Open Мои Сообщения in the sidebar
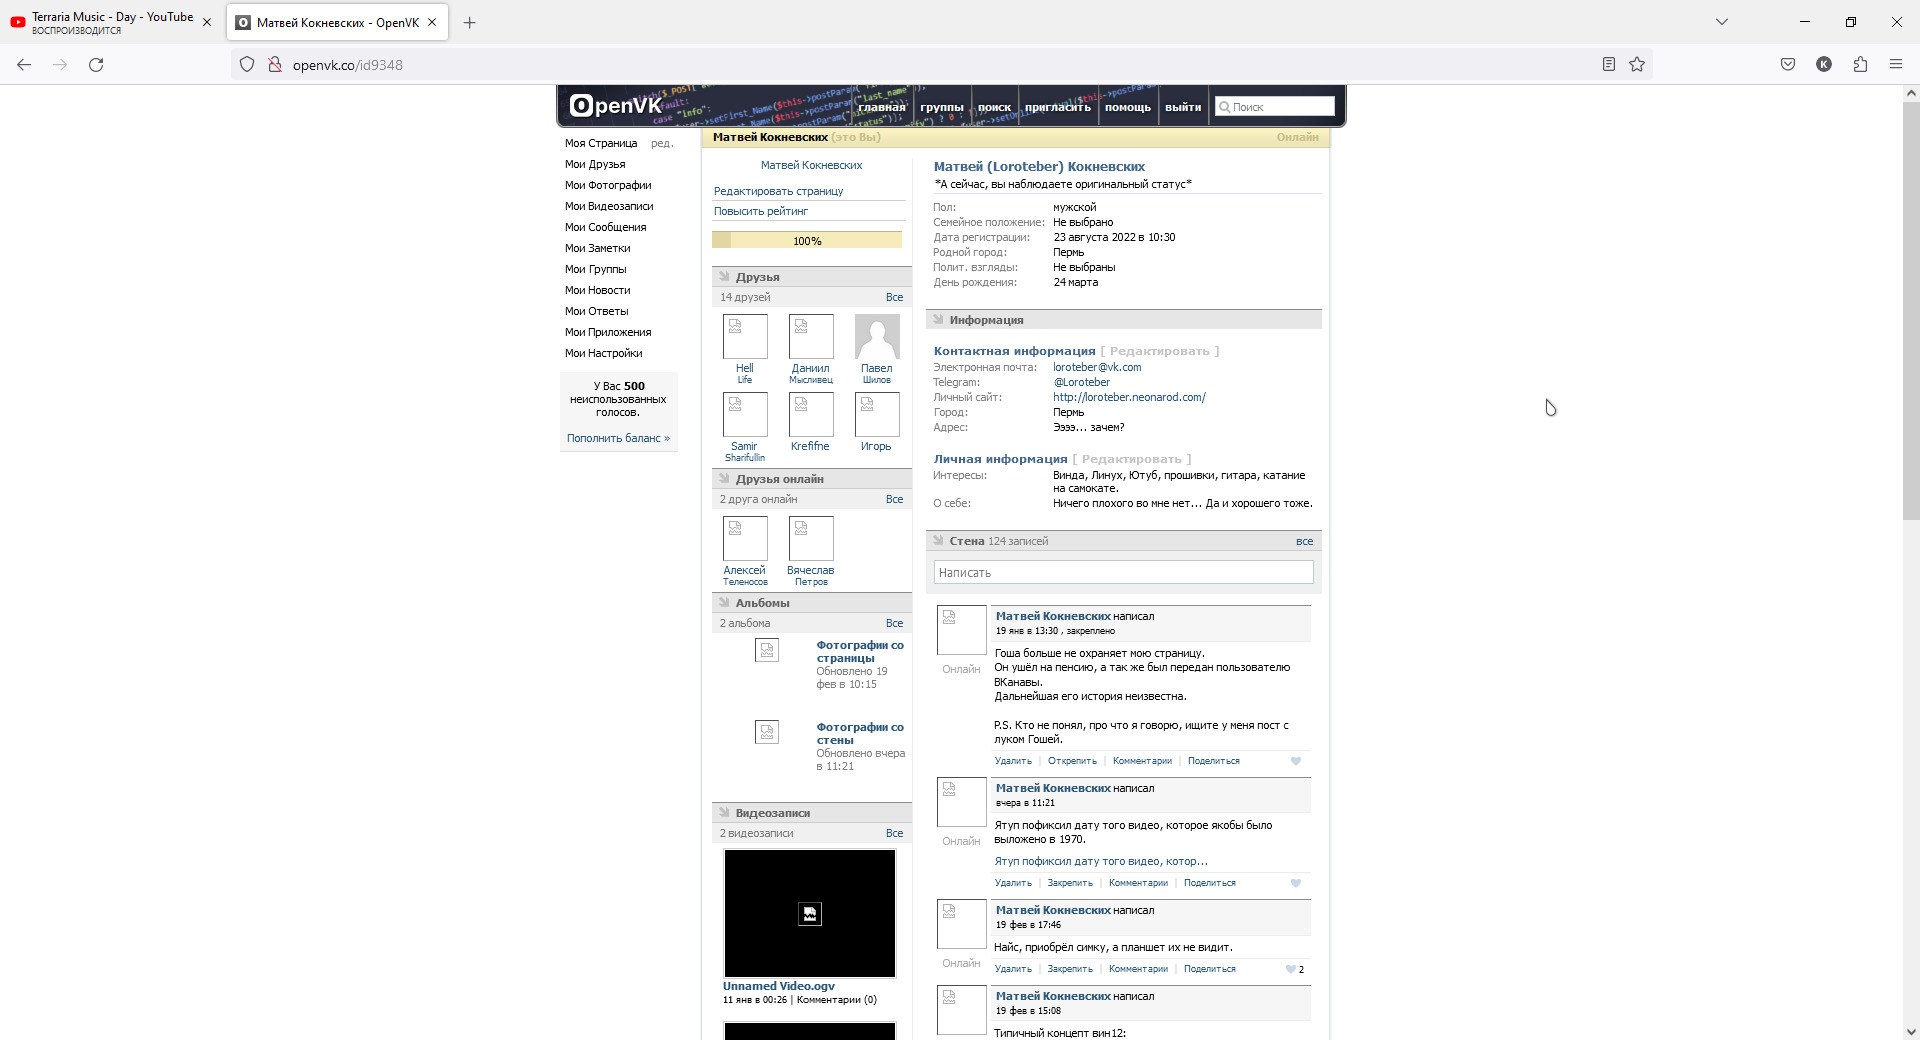1920x1040 pixels. [x=605, y=227]
